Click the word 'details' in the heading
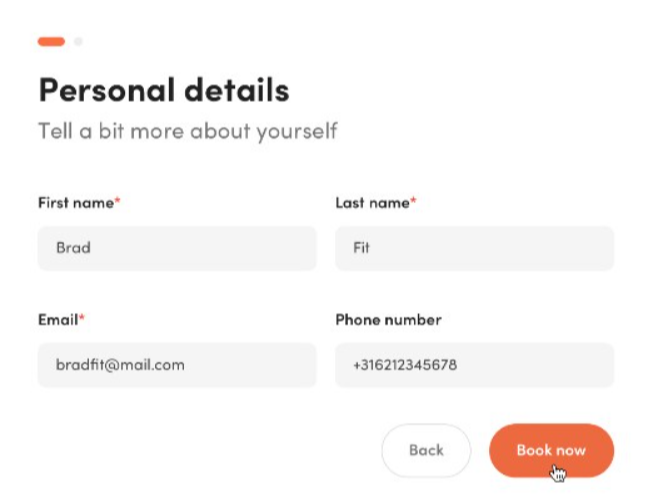Image resolution: width=652 pixels, height=495 pixels. (x=237, y=89)
